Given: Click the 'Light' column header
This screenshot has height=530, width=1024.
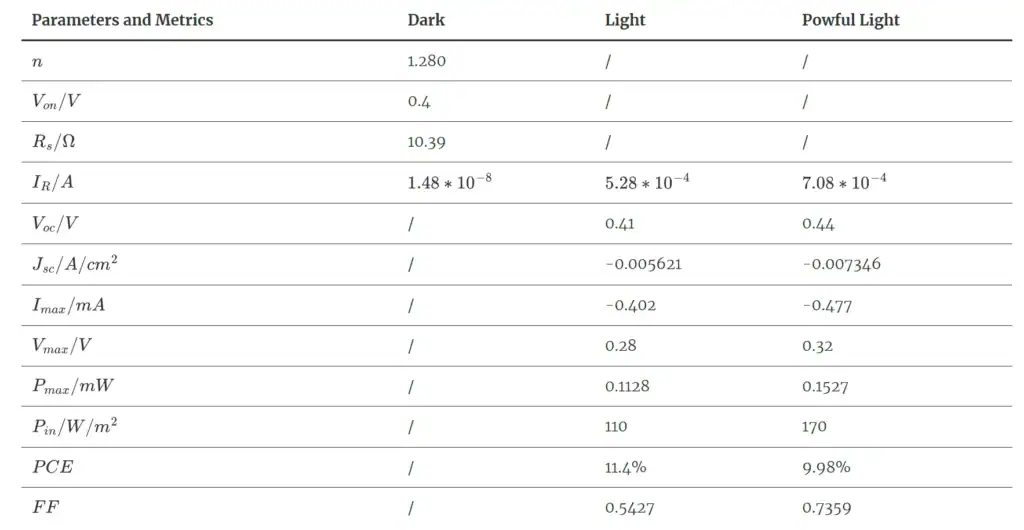Looking at the screenshot, I should pyautogui.click(x=625, y=20).
